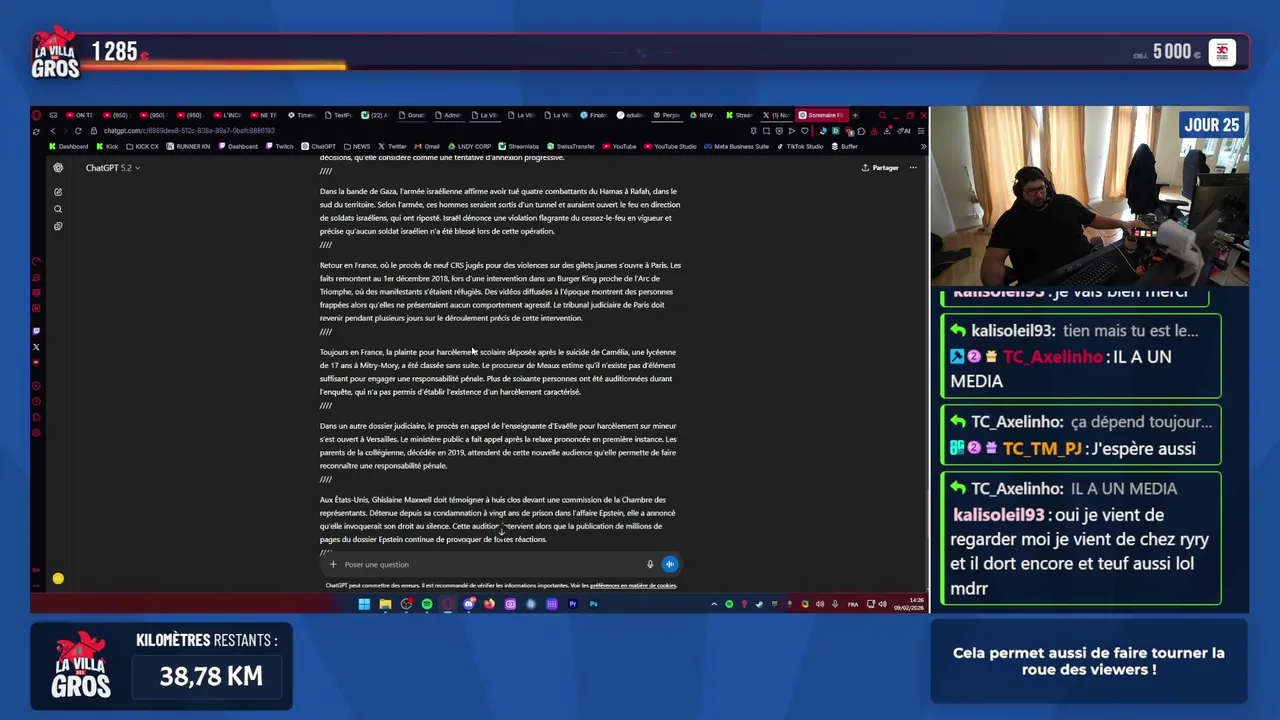Show hidden system tray icons chevron
This screenshot has height=720, width=1280.
coord(714,604)
